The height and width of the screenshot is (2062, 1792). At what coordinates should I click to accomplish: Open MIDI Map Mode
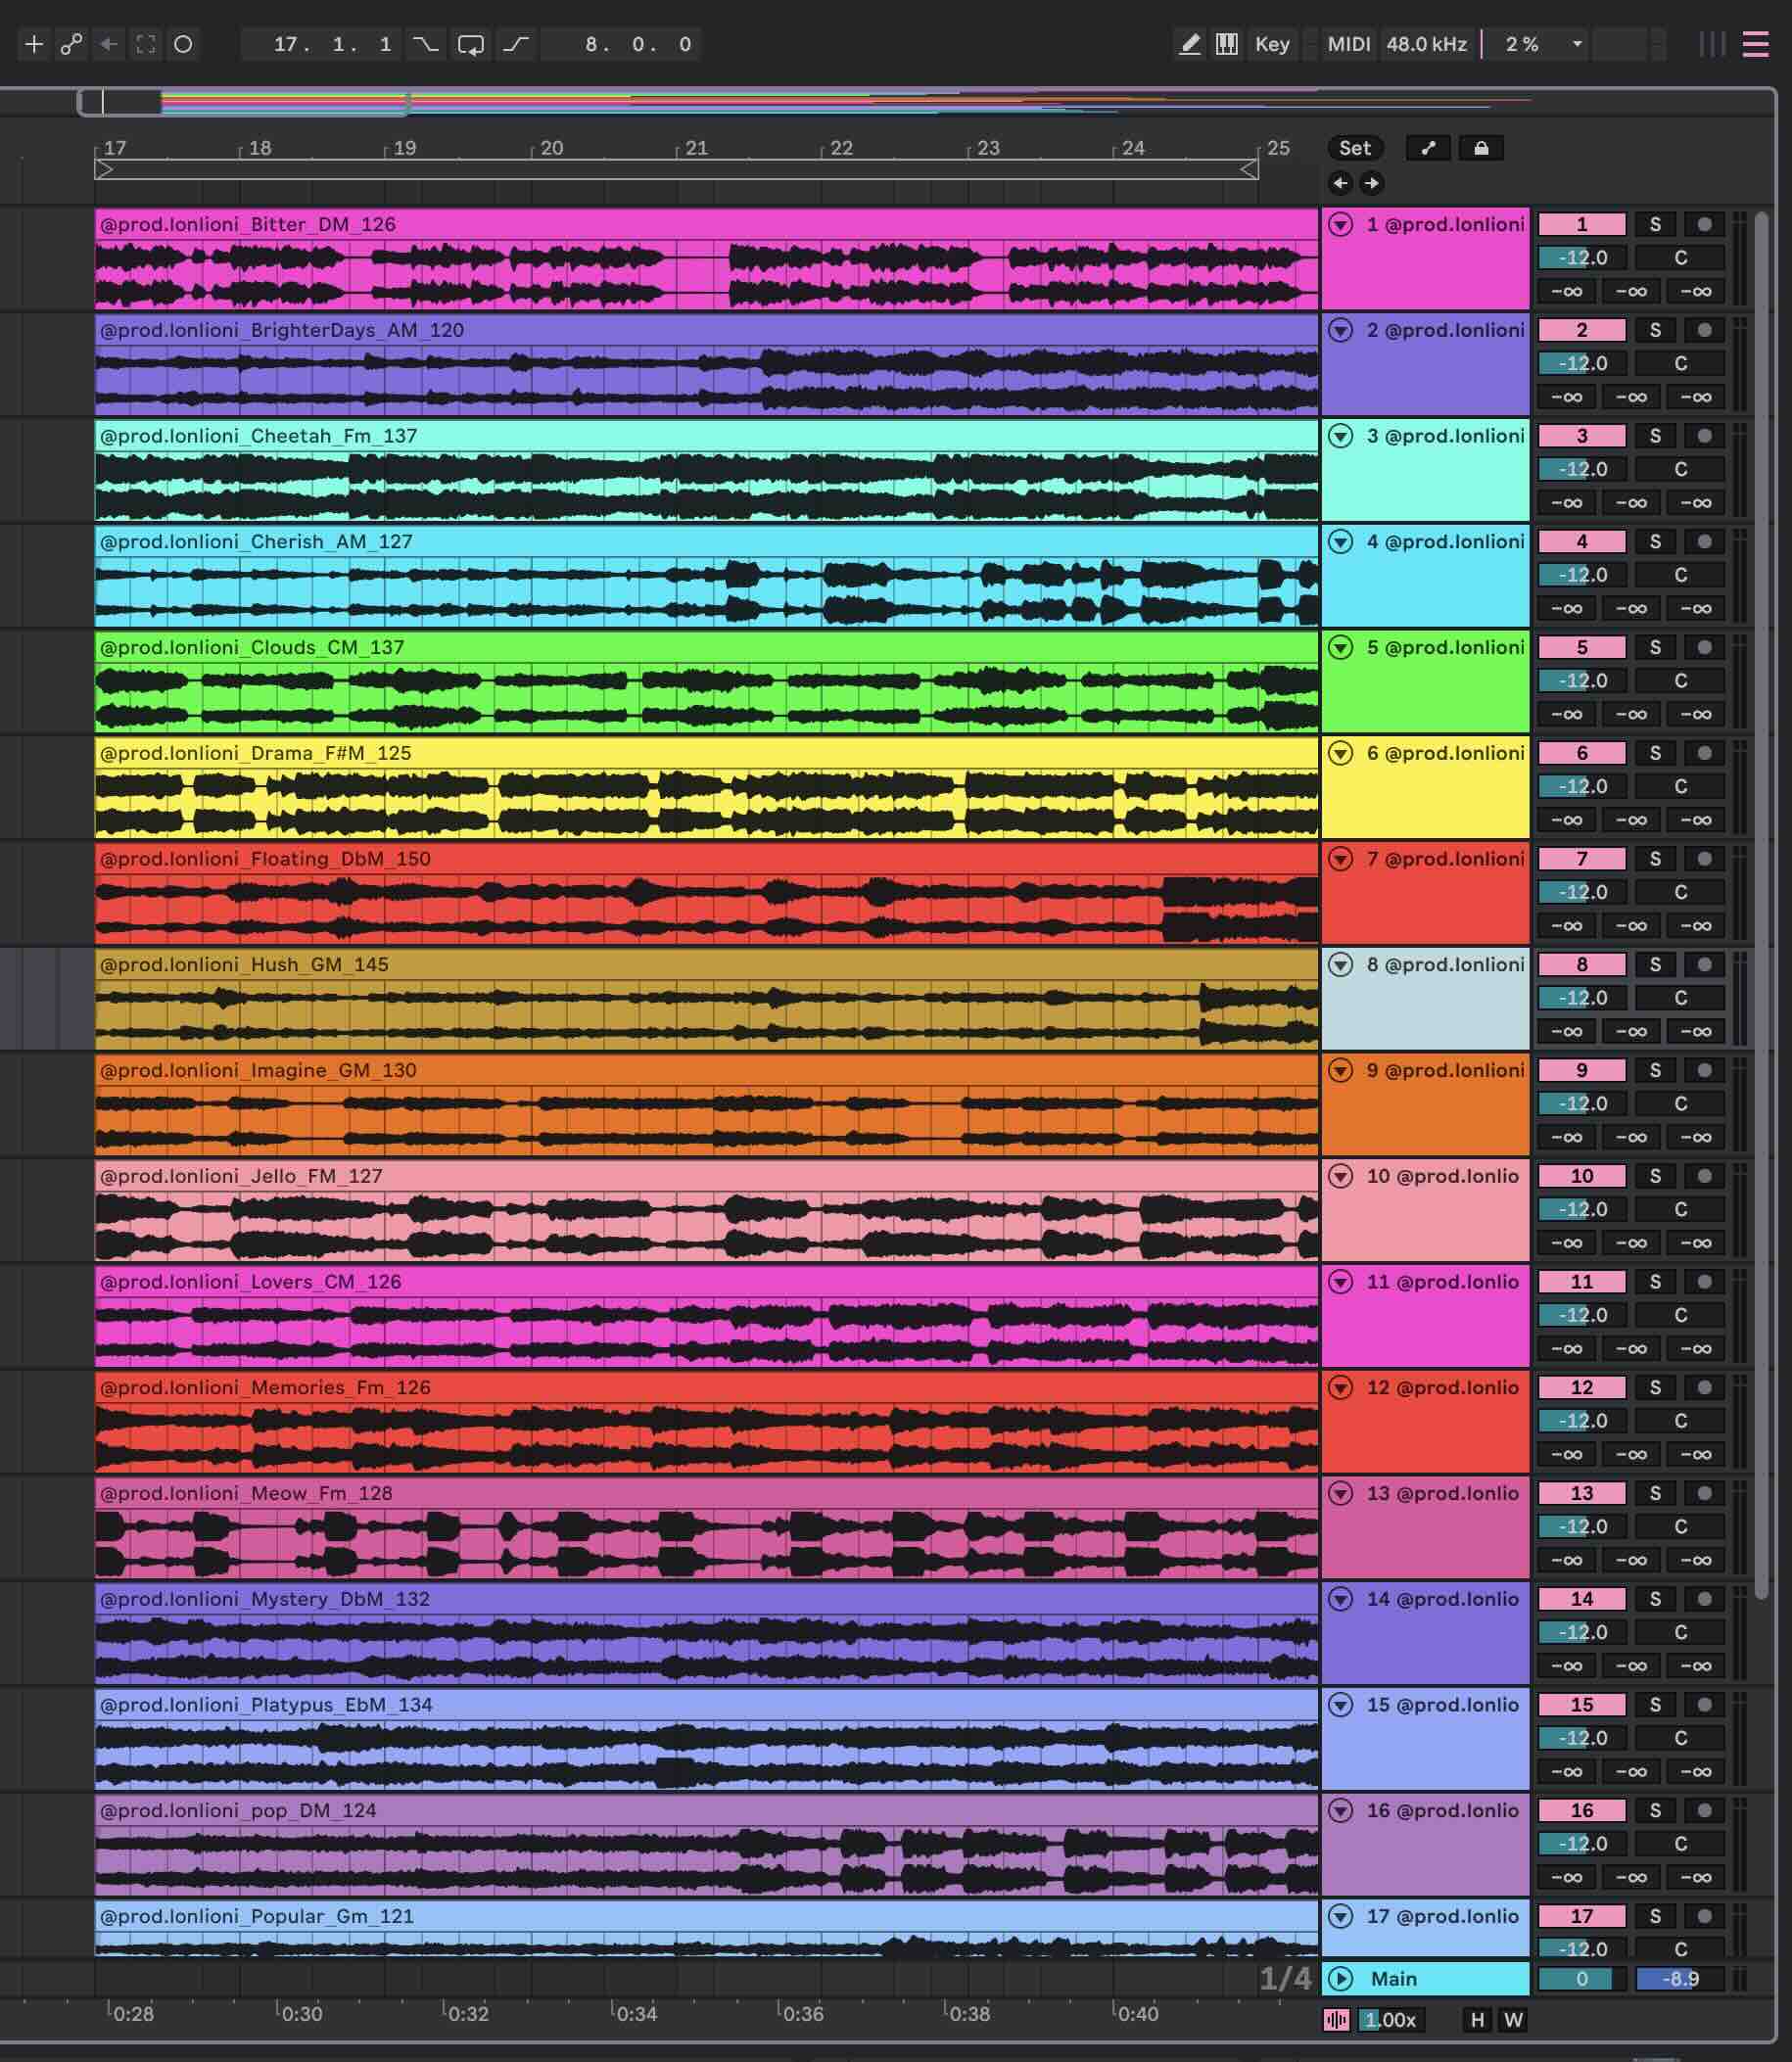point(1348,44)
